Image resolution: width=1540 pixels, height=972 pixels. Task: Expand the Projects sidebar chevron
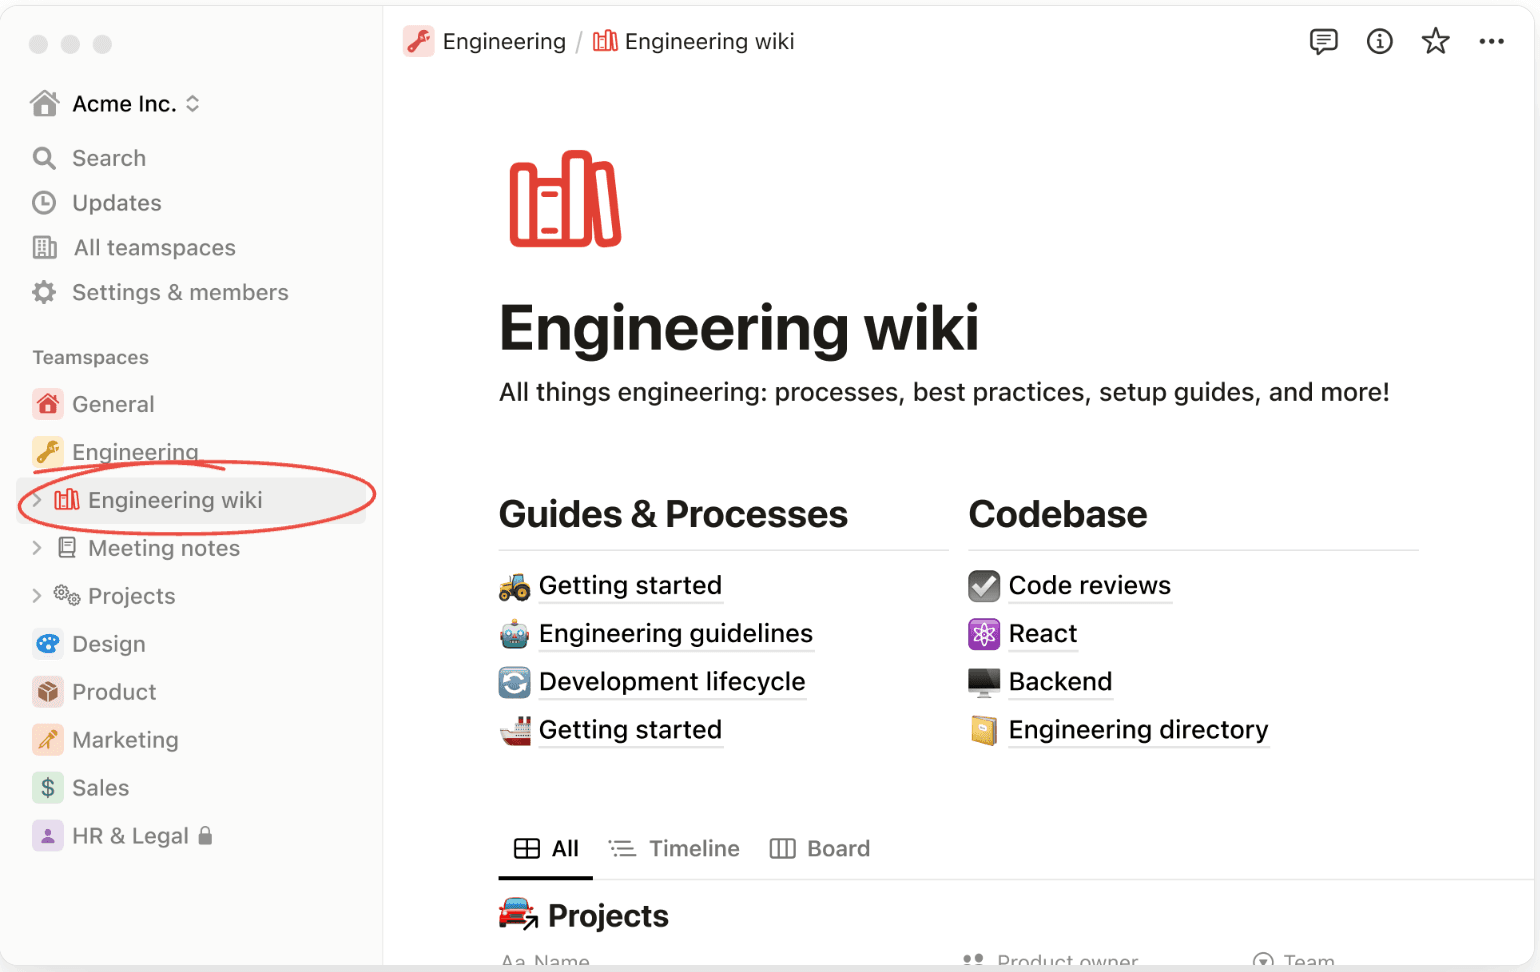click(x=37, y=596)
